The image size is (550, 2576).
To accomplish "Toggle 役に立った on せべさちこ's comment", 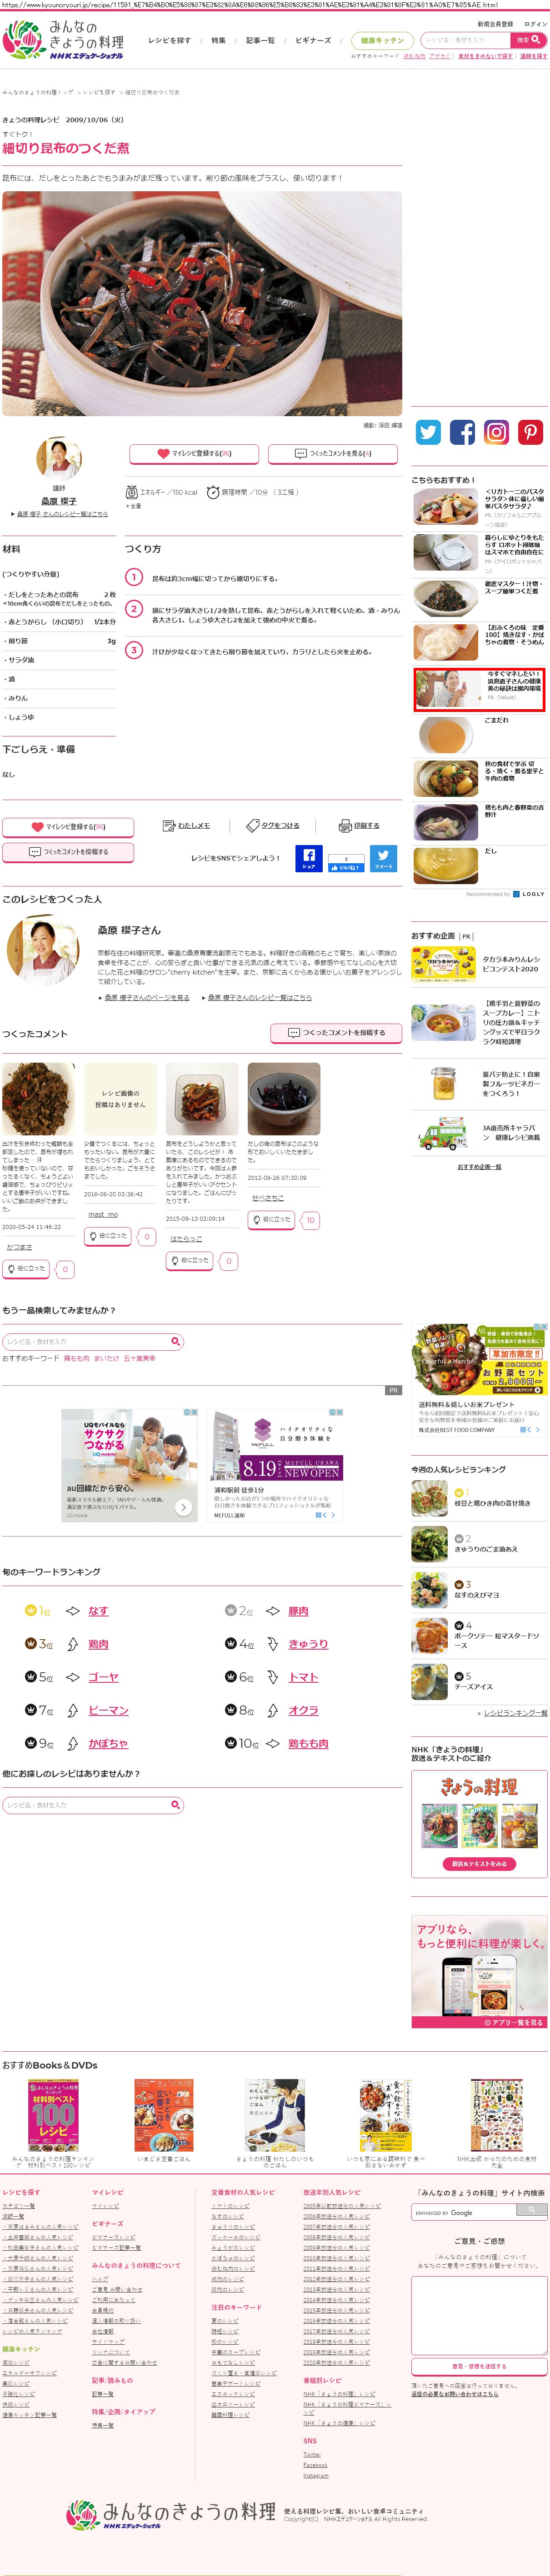I will [x=271, y=1220].
